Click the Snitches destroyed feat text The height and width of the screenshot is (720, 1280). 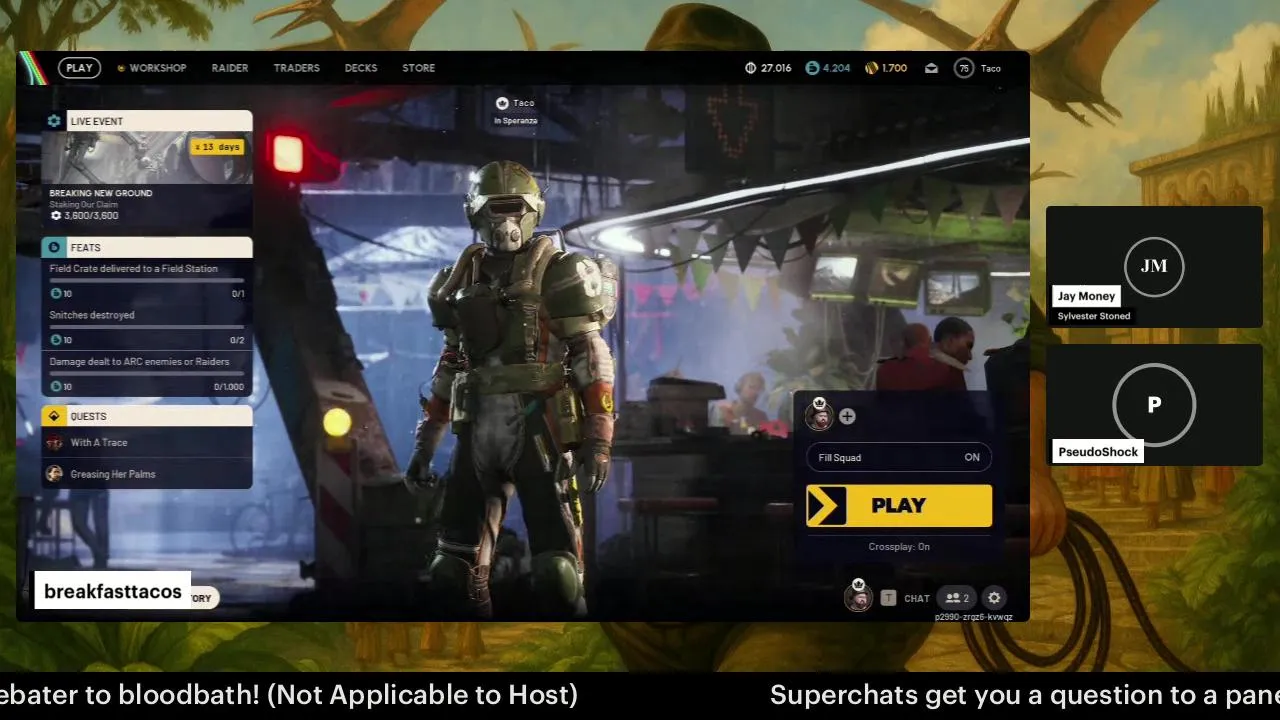92,315
